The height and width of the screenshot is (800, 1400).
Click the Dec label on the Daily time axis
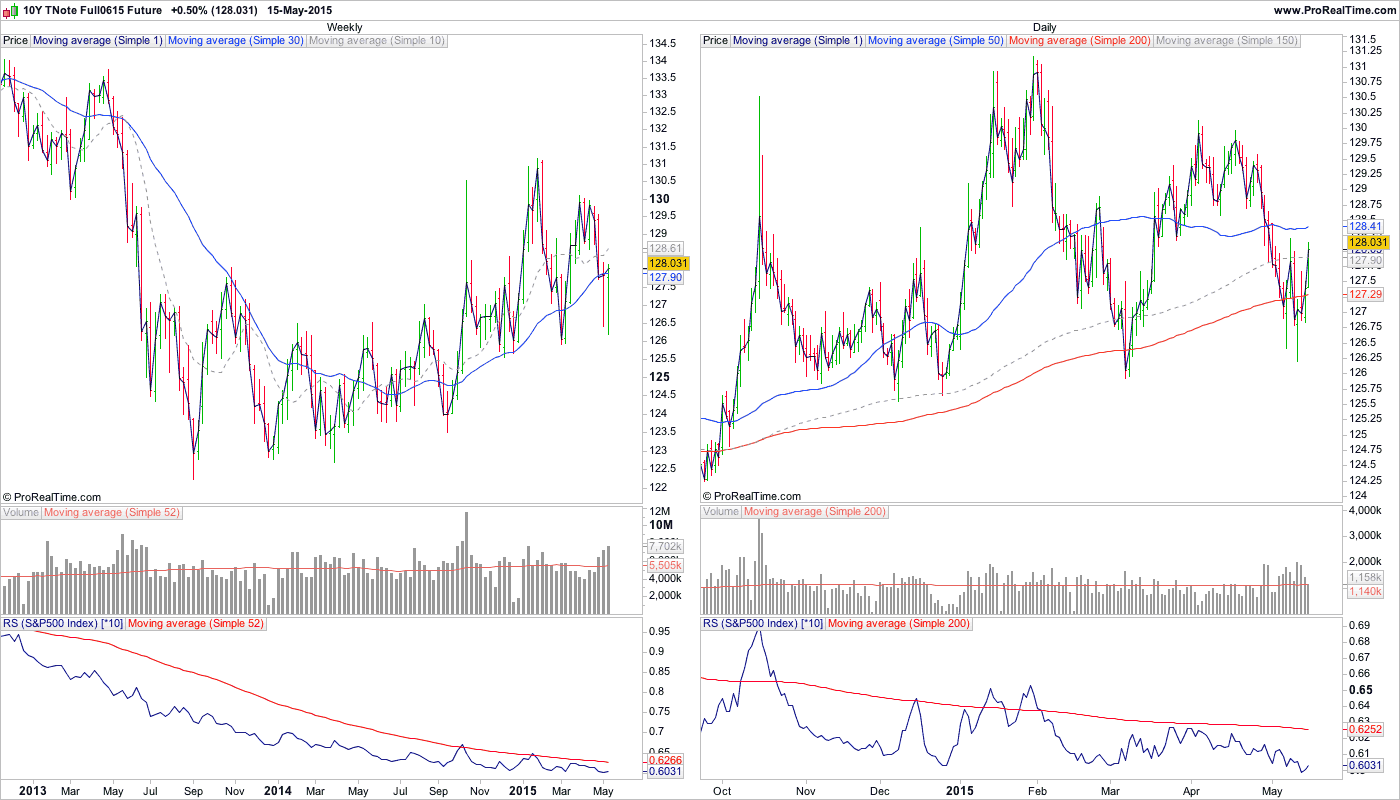point(881,790)
